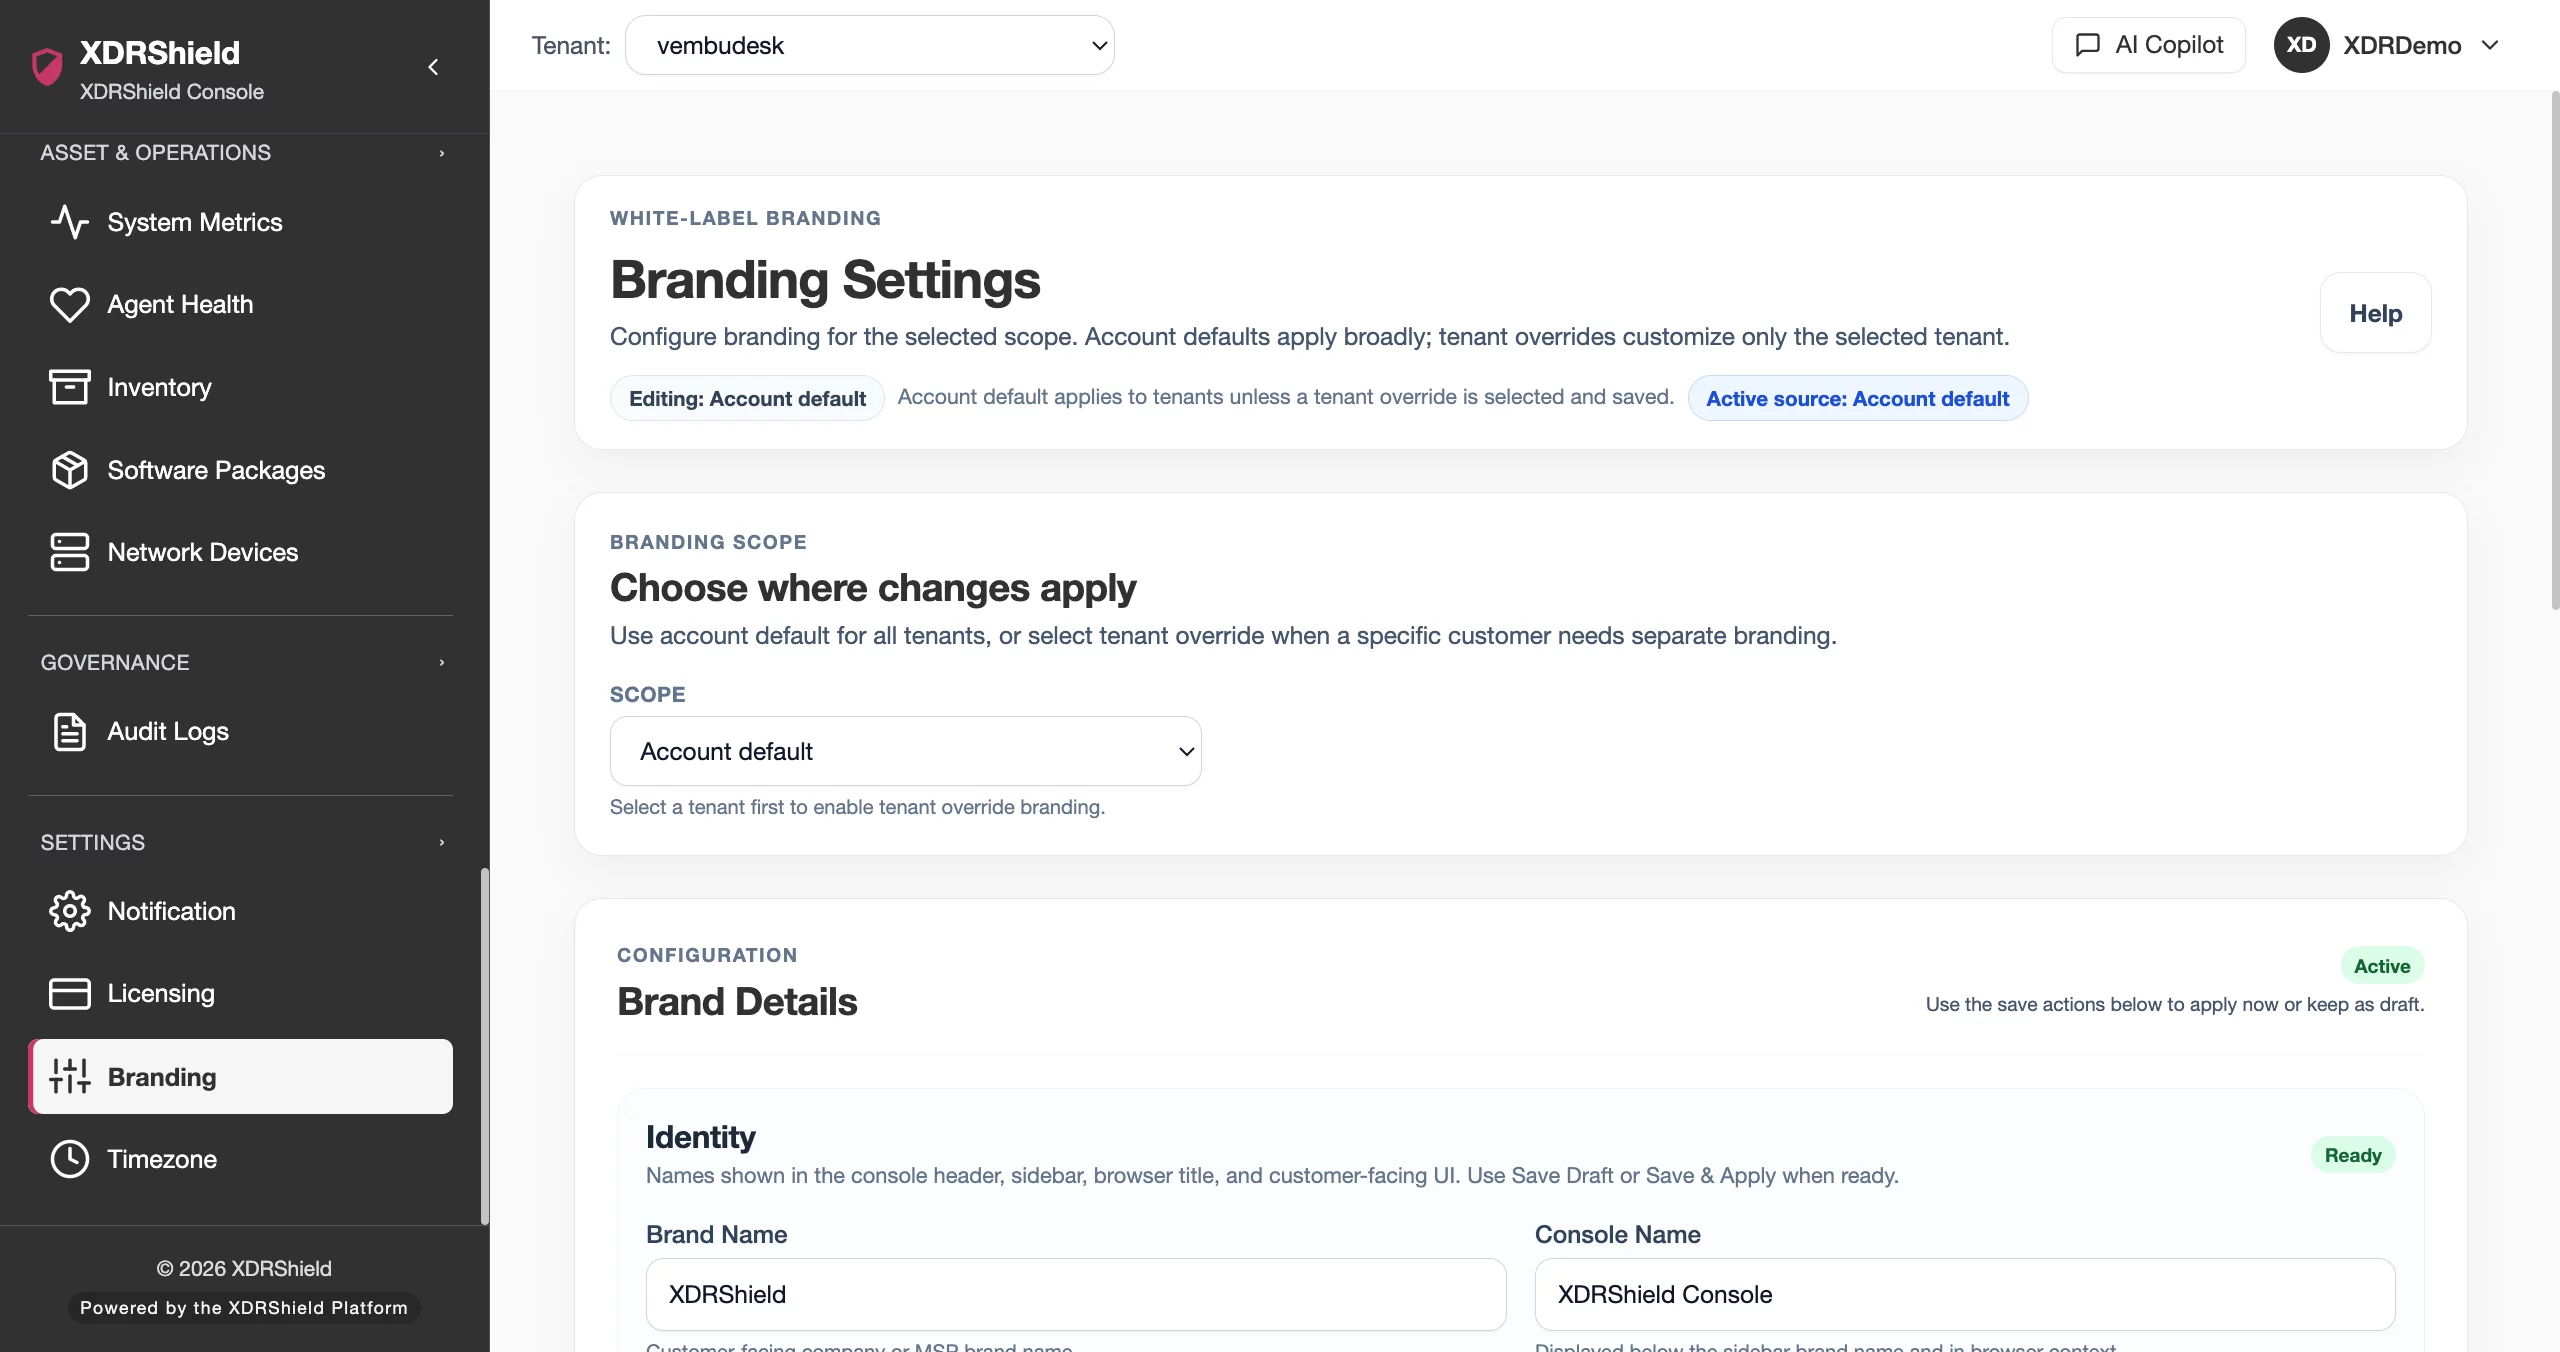Viewport: 2560px width, 1352px height.
Task: Click the AI Copilot chat bubble icon
Action: point(2088,45)
